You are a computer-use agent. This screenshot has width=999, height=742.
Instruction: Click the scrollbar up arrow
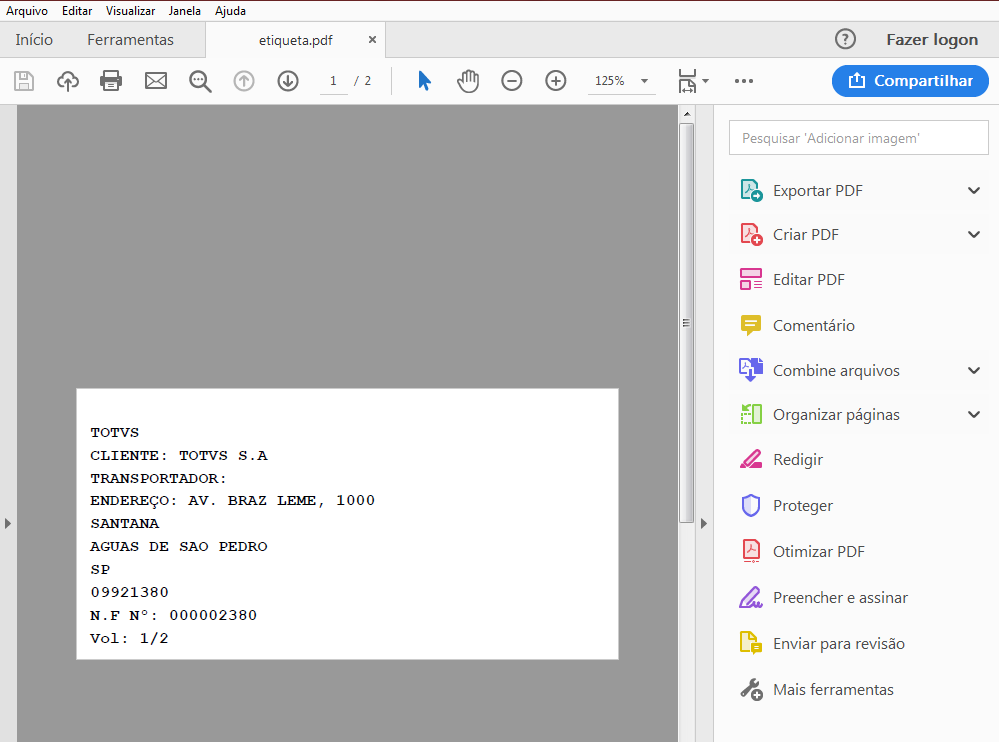[x=686, y=114]
